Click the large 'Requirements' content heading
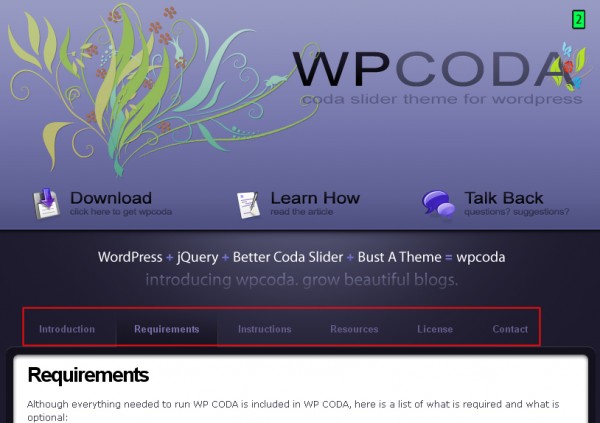 pos(88,375)
